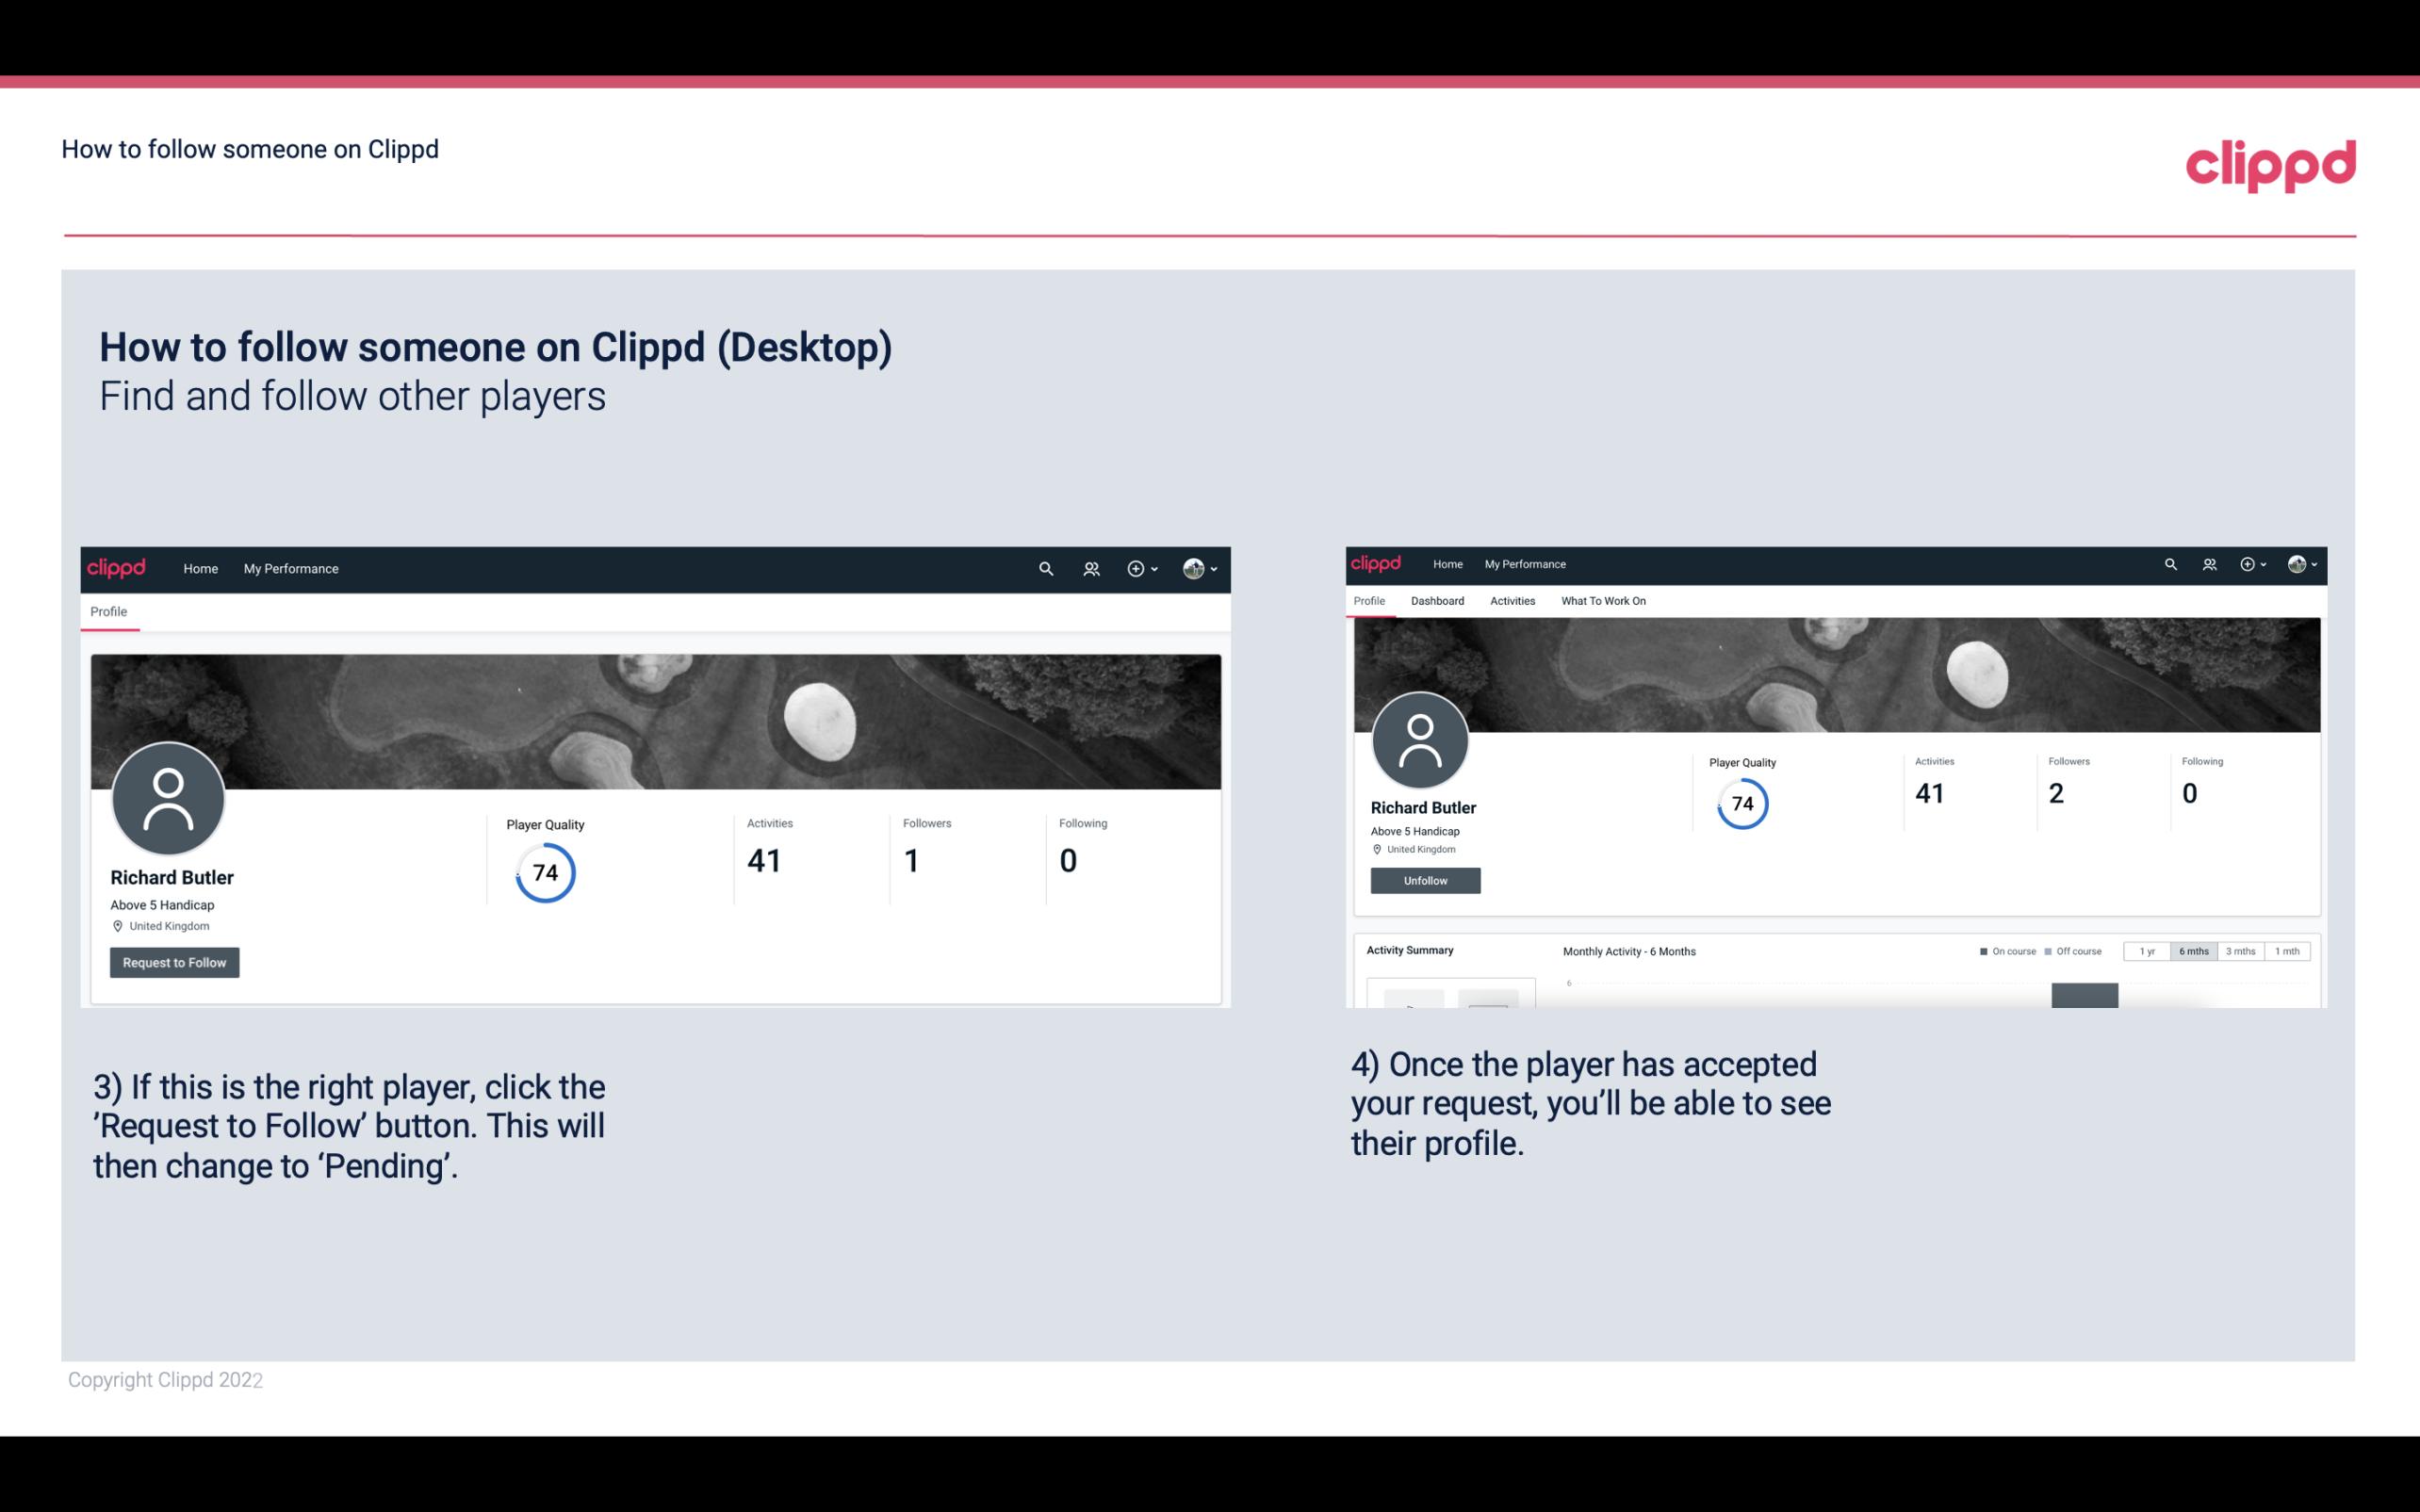Click the 'Request to Follow' button

174,962
